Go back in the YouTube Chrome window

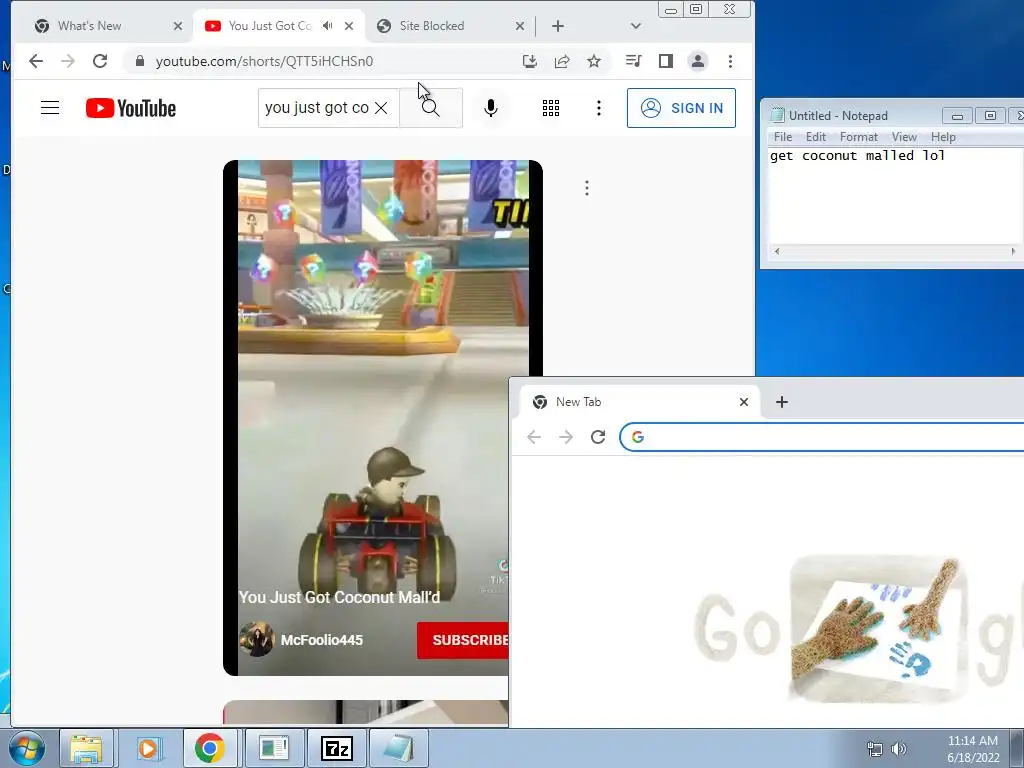pos(36,61)
